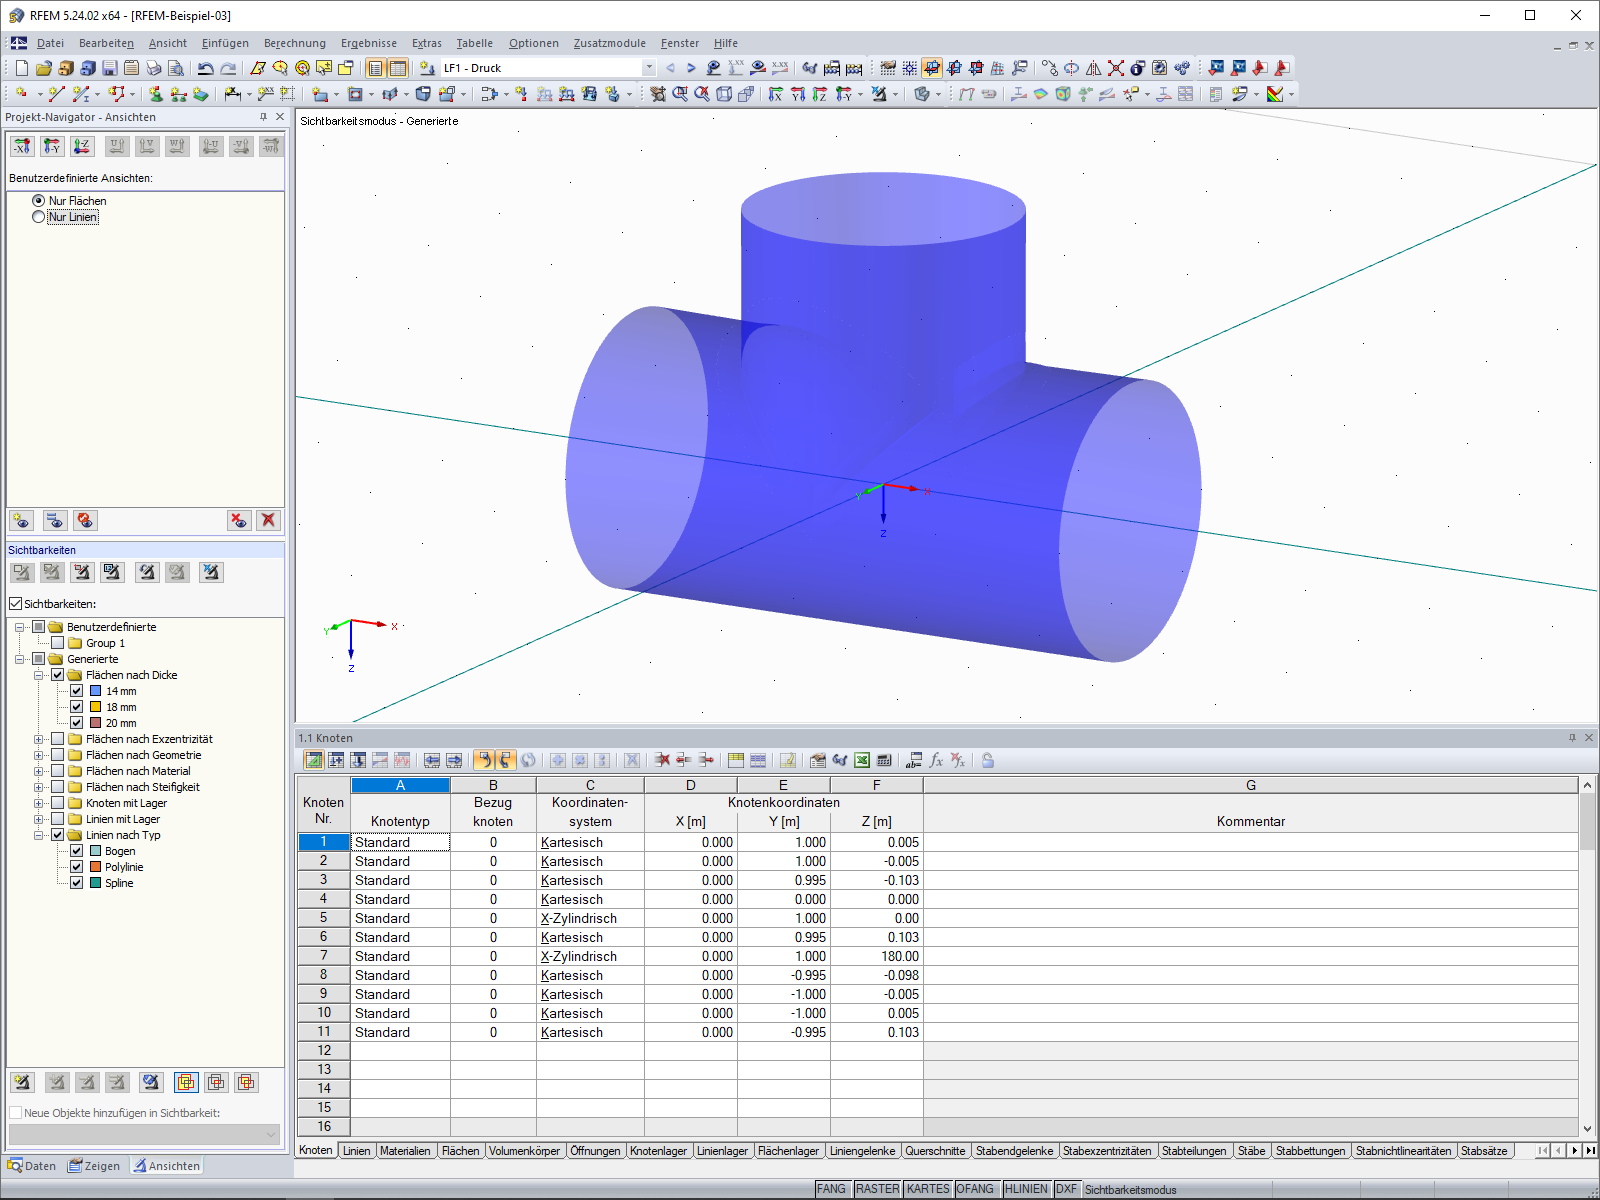The height and width of the screenshot is (1200, 1600).
Task: Save the model with the floppy disk icon
Action: pyautogui.click(x=110, y=68)
